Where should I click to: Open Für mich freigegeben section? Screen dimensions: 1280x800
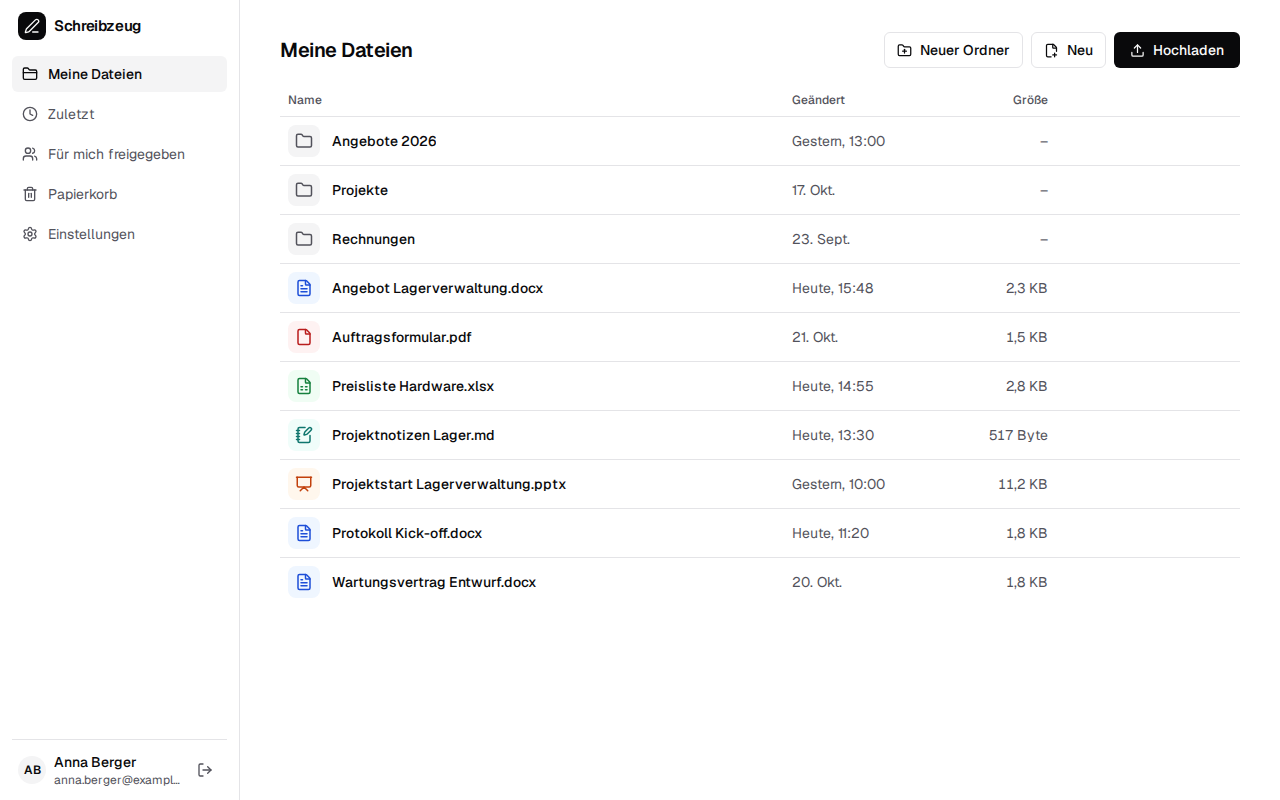point(119,154)
